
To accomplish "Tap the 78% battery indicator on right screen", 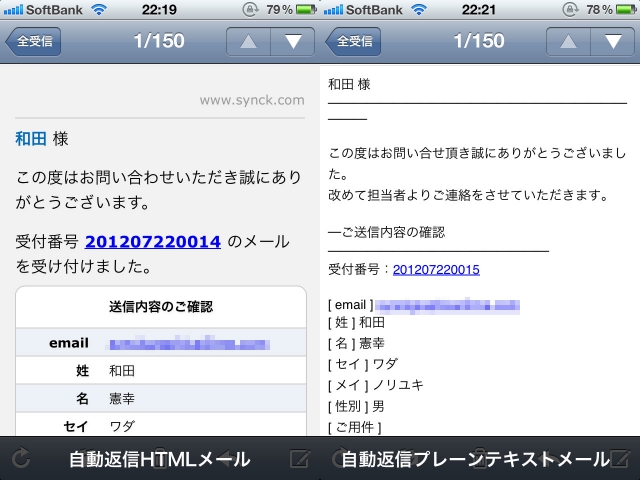I will coord(602,9).
